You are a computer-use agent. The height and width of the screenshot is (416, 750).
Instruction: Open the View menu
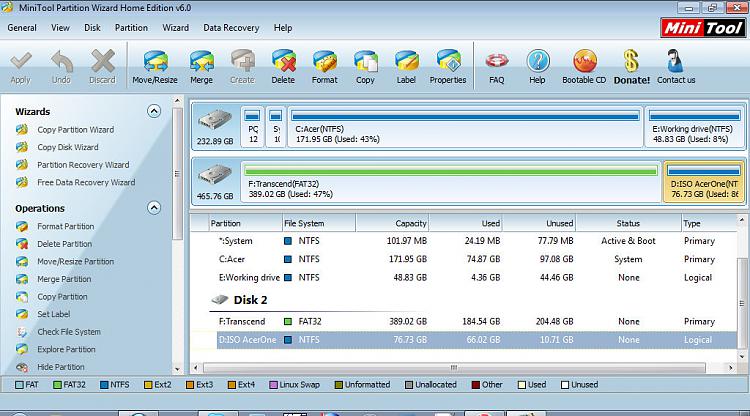[x=60, y=28]
